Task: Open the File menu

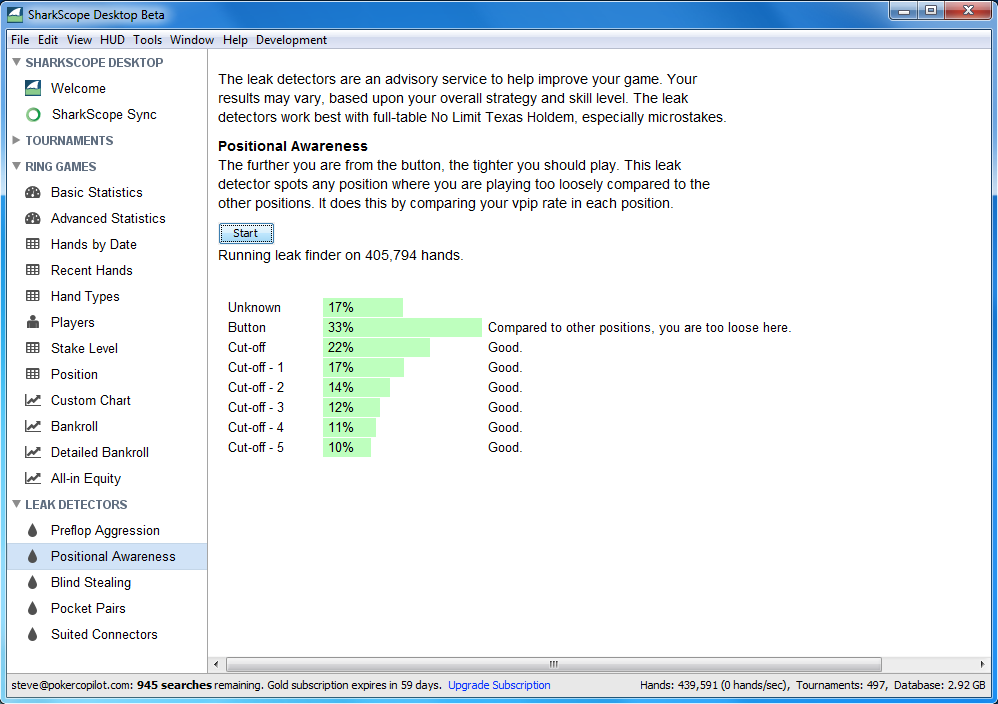Action: point(20,39)
